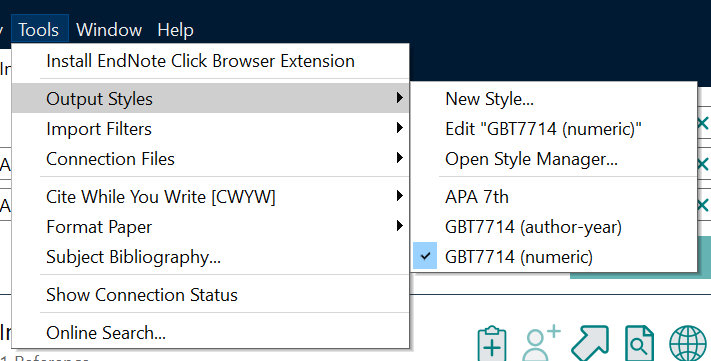
Task: Expand the Connection Files arrow
Action: 399,158
